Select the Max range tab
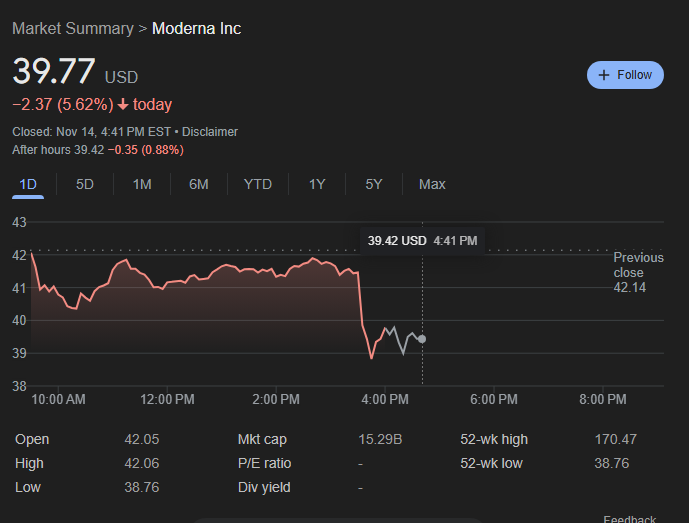The height and width of the screenshot is (523, 689). 432,184
